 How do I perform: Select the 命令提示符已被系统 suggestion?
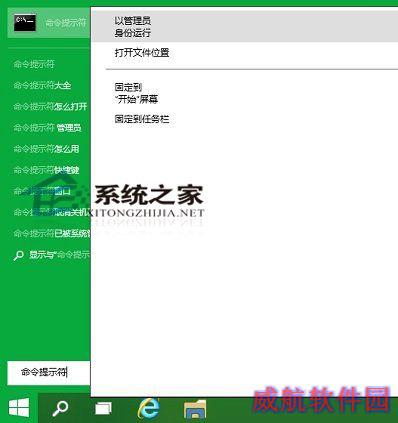pyautogui.click(x=52, y=233)
